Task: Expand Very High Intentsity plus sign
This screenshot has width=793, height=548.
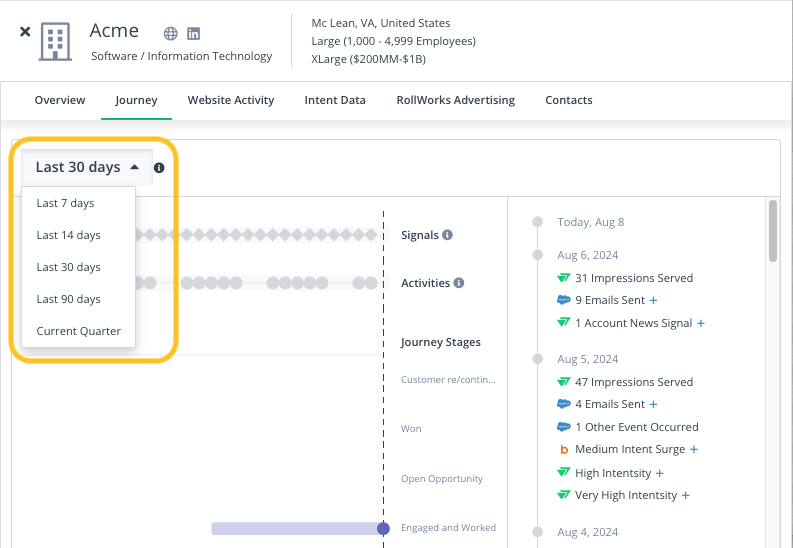Action: coord(685,495)
